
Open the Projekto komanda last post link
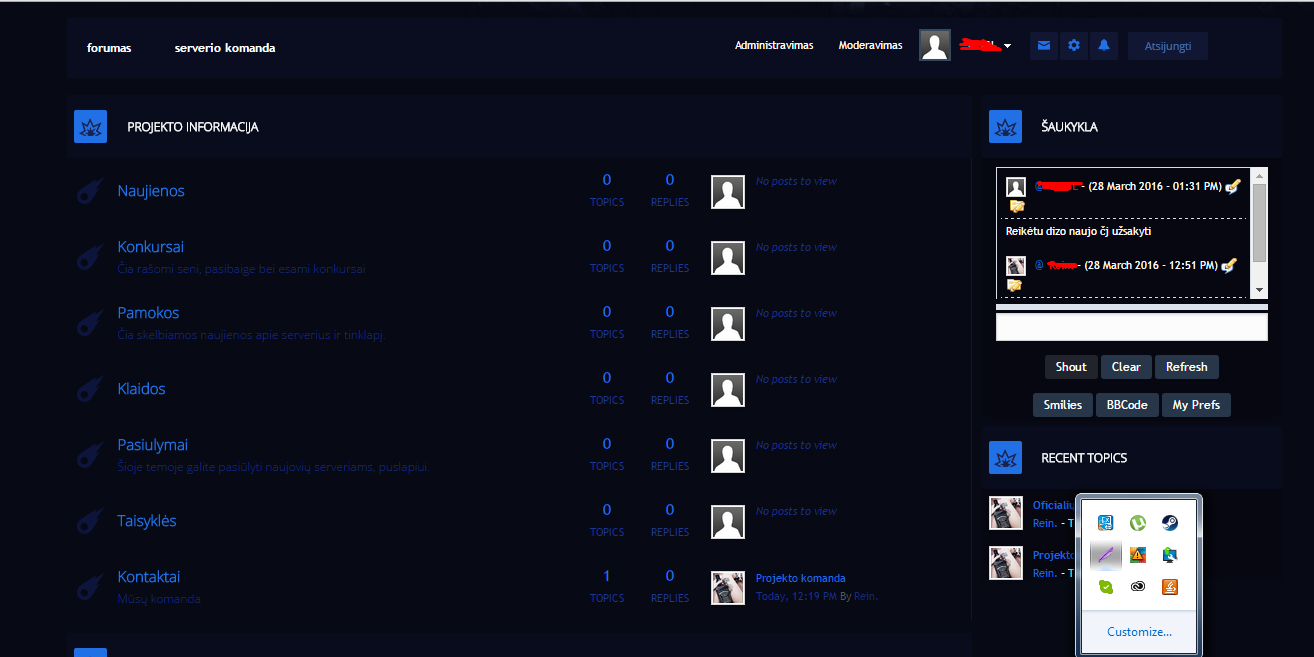tap(800, 578)
